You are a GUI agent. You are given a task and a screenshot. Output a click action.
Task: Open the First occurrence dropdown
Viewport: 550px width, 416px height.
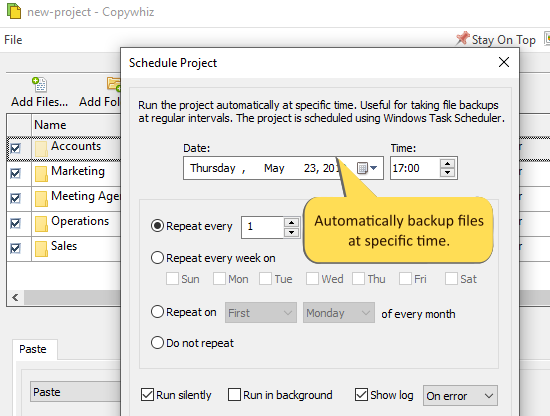click(261, 313)
